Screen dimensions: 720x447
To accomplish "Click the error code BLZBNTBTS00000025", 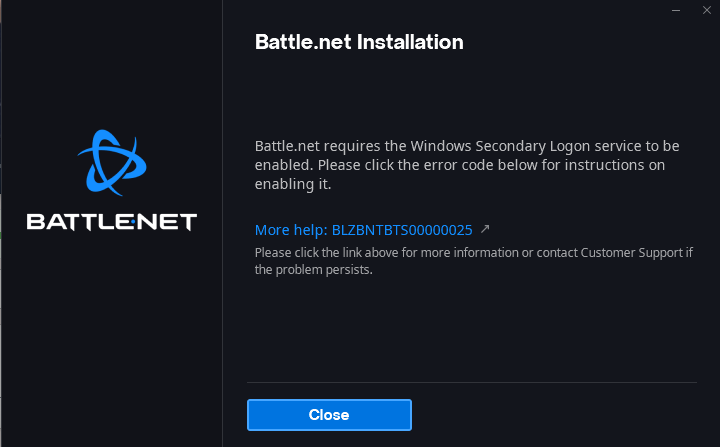I will point(402,230).
